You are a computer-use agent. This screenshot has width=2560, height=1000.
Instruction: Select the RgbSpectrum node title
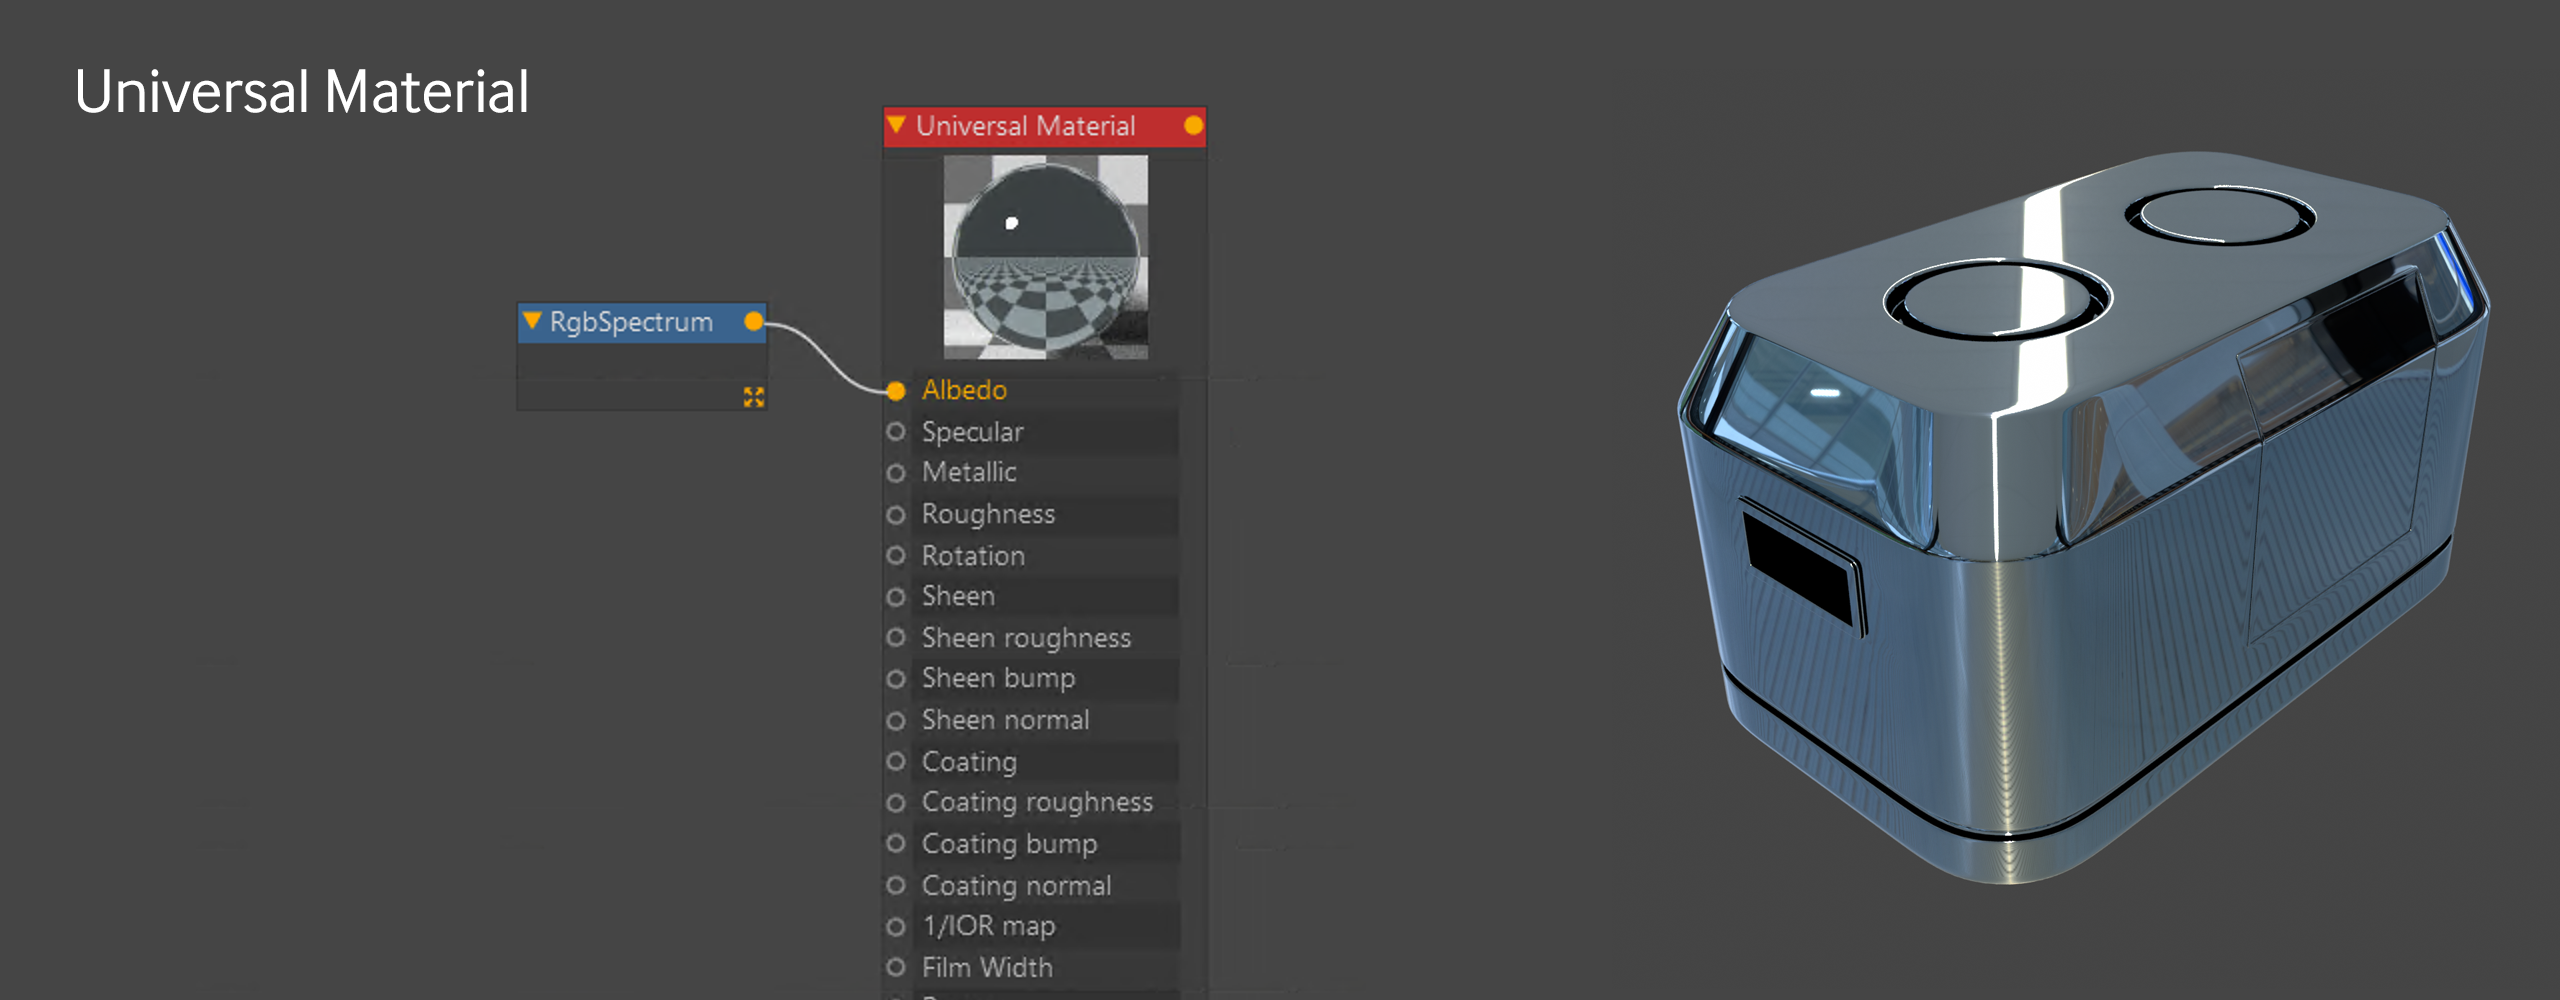(631, 322)
